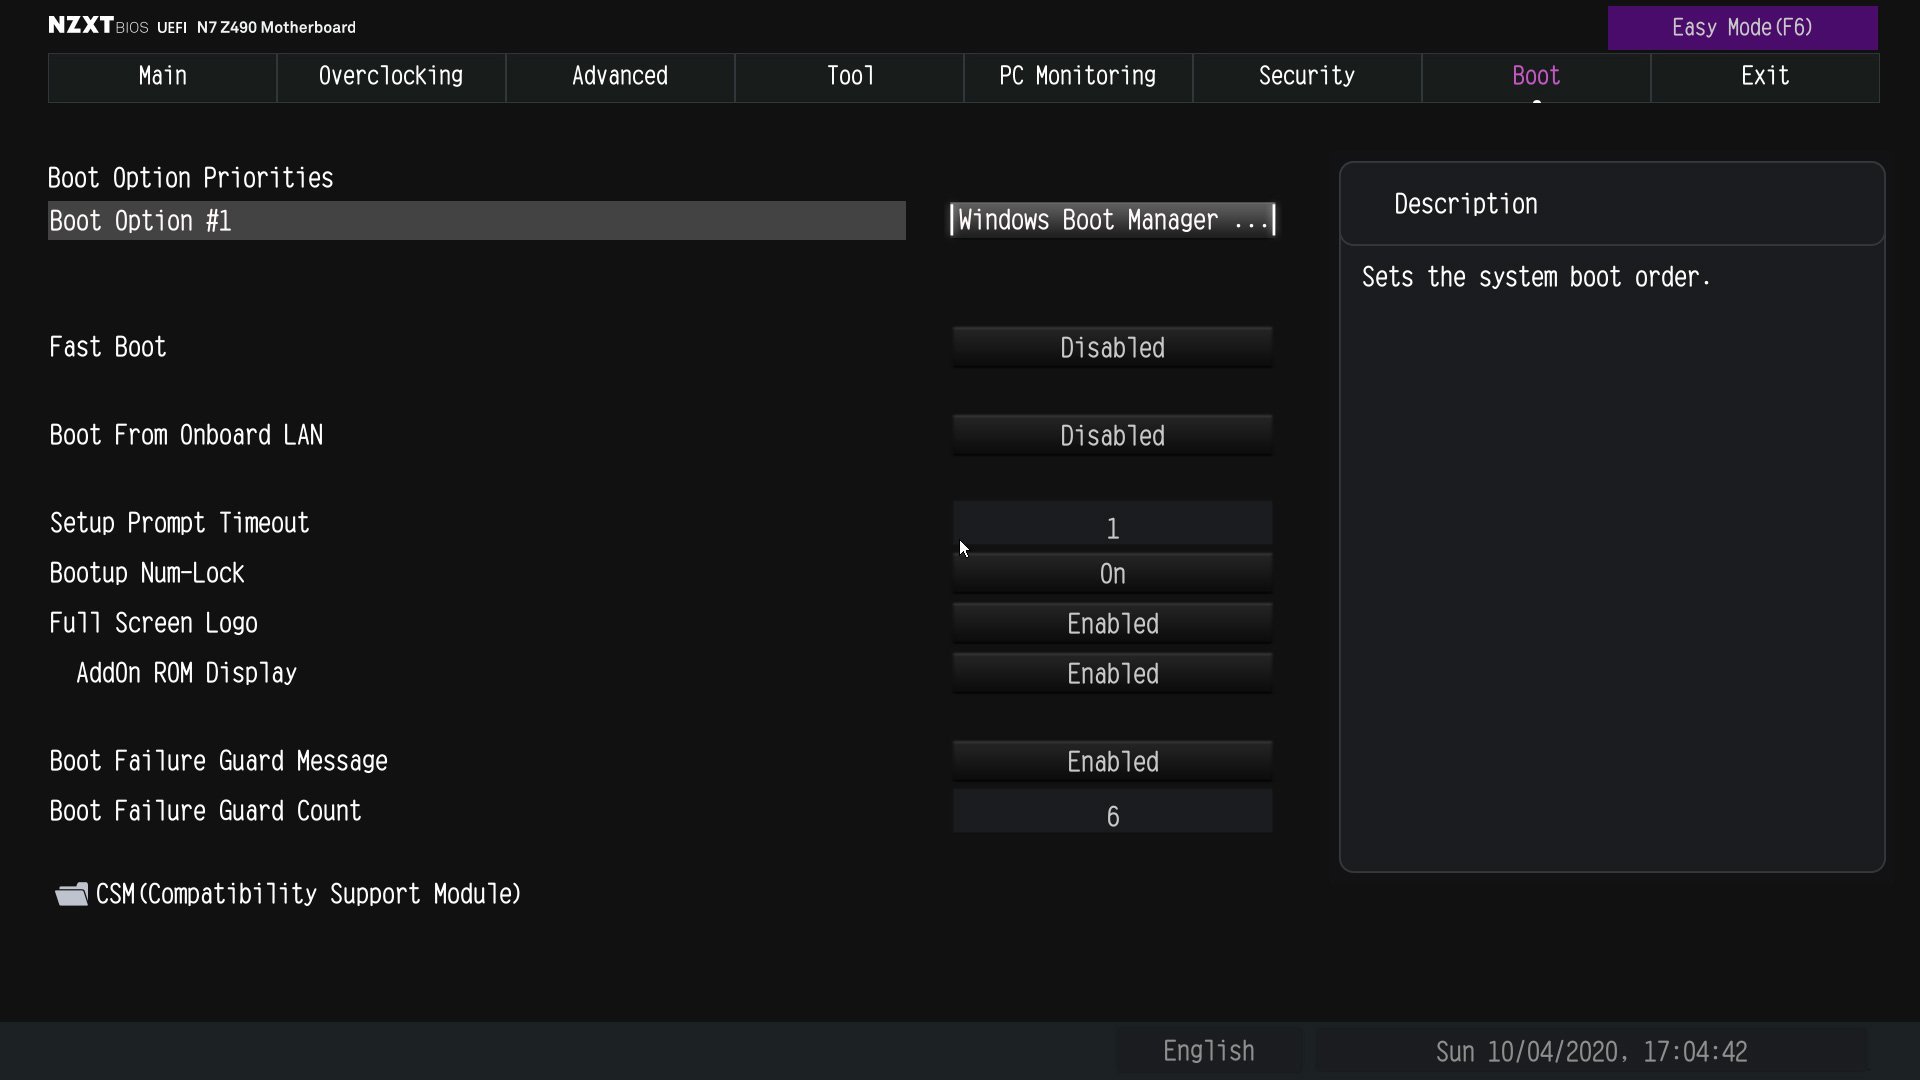This screenshot has width=1920, height=1080.
Task: Select the Fast Boot label
Action: point(108,347)
